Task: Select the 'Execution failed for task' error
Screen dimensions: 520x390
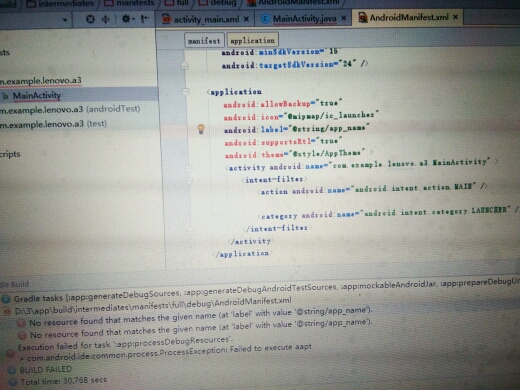Action: click(125, 343)
